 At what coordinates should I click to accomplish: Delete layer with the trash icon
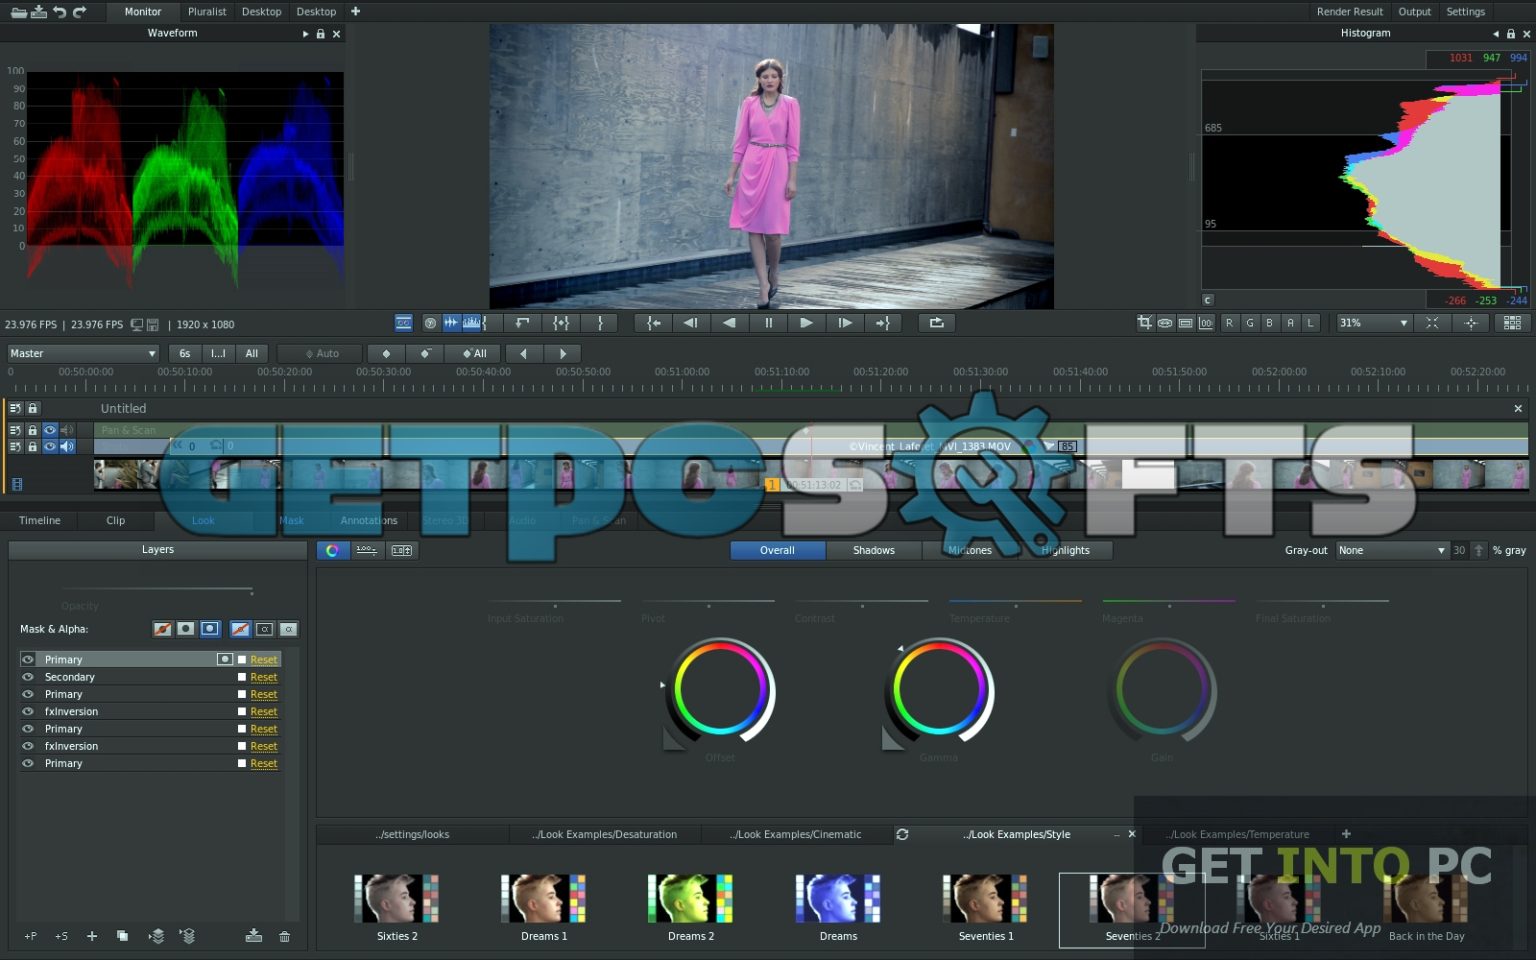285,936
